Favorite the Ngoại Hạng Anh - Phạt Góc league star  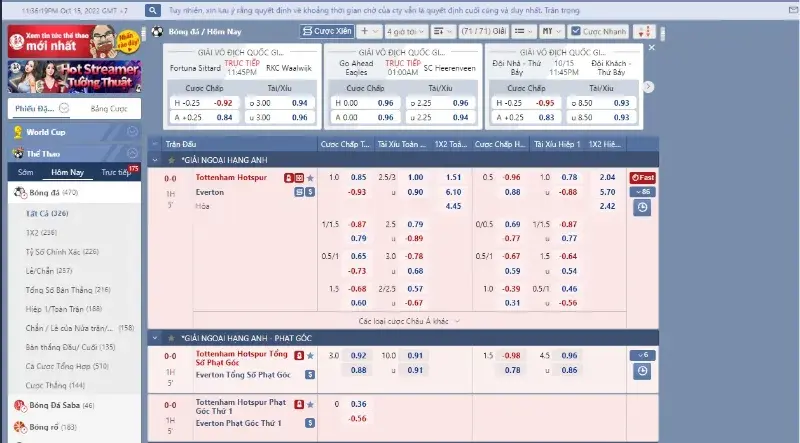(x=171, y=338)
